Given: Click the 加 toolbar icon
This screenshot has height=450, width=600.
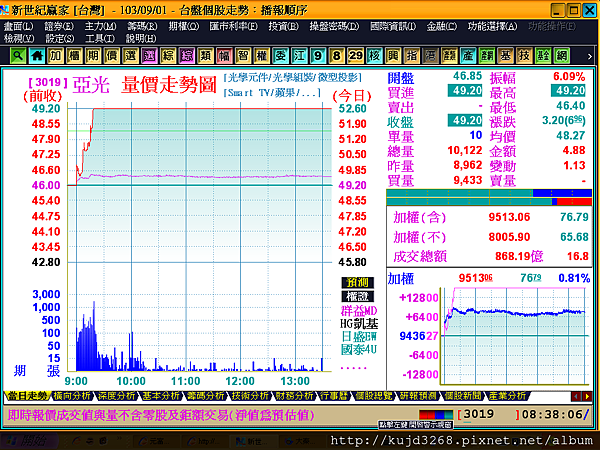Looking at the screenshot, I should 55,56.
